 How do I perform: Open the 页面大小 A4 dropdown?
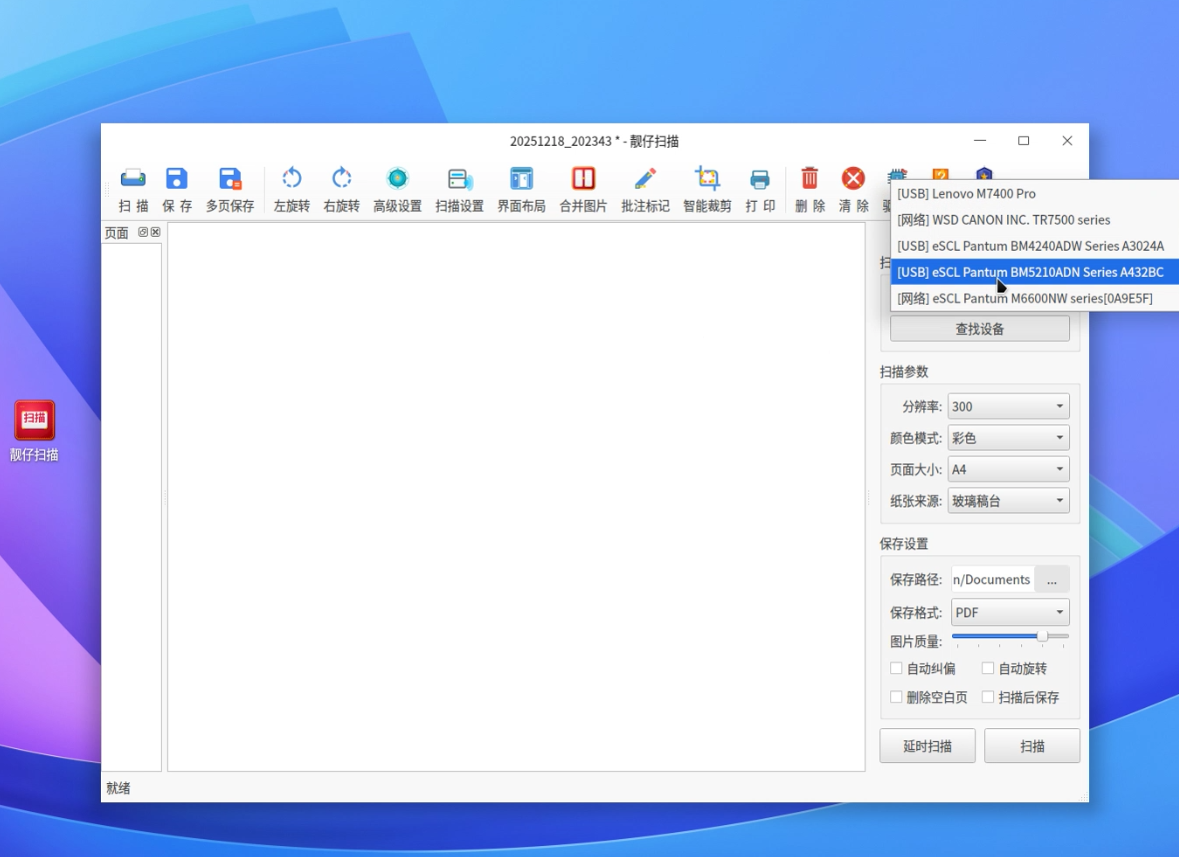click(1008, 469)
